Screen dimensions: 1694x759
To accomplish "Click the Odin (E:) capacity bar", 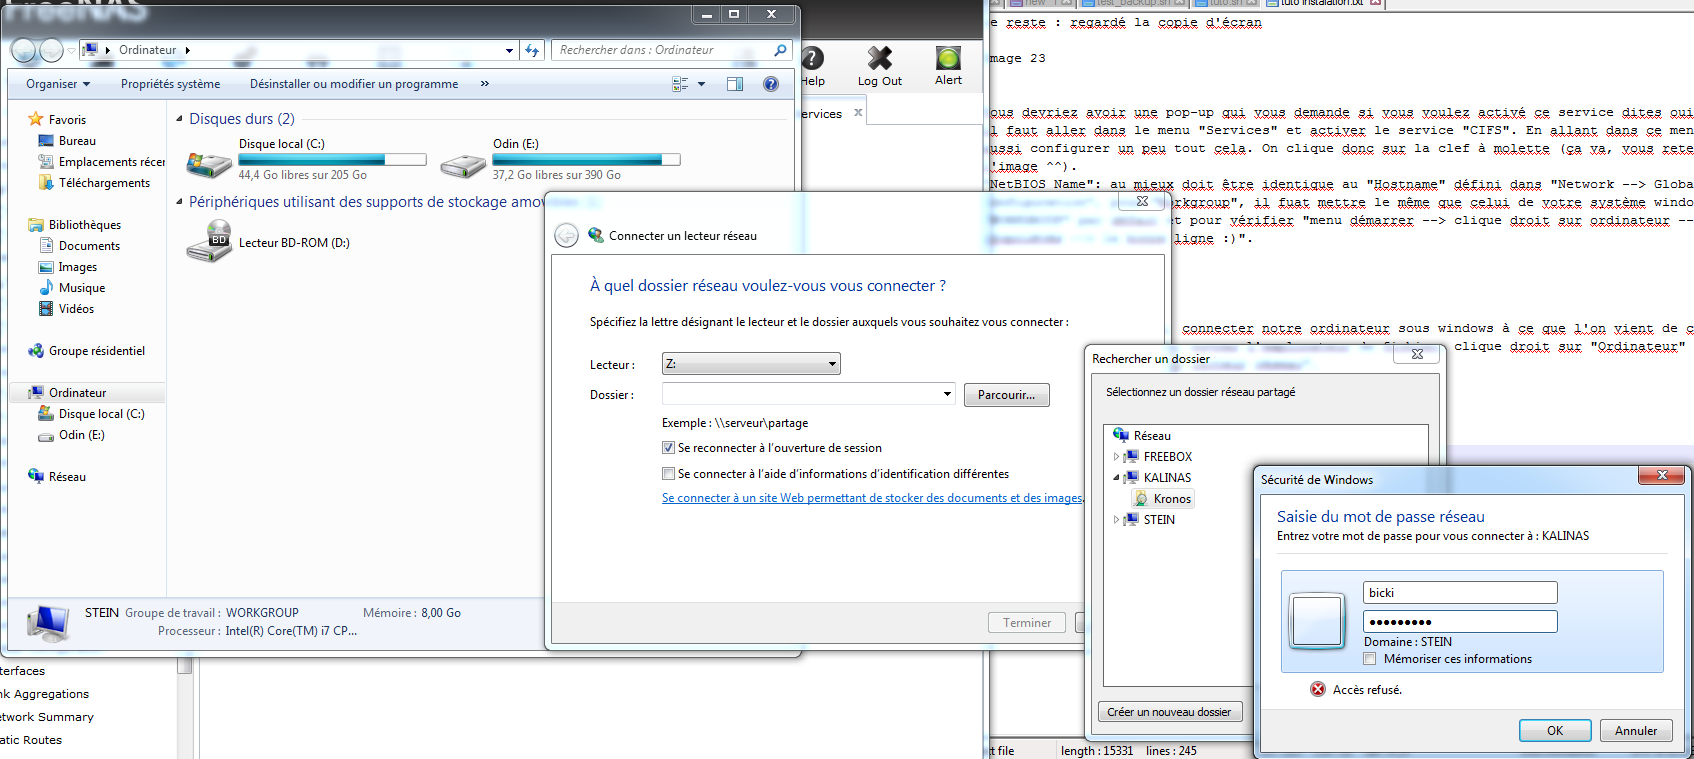I will pos(586,160).
